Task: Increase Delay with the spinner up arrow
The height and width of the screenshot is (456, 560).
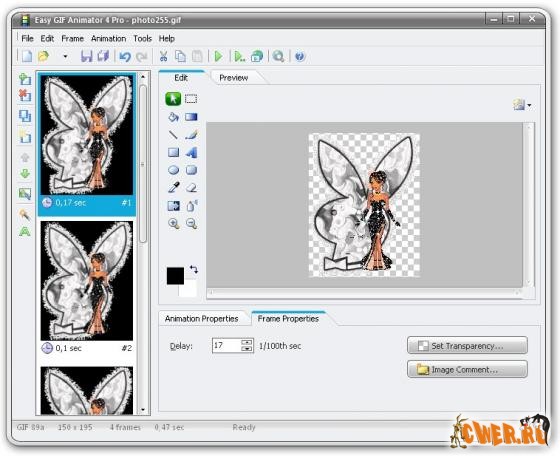Action: click(247, 342)
